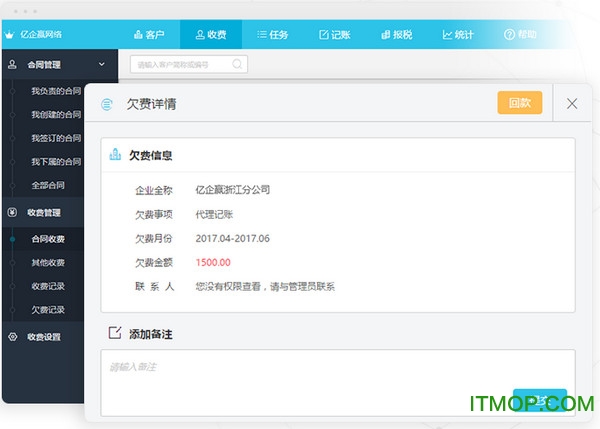Open the 客户 tab
The image size is (600, 429).
[148, 34]
